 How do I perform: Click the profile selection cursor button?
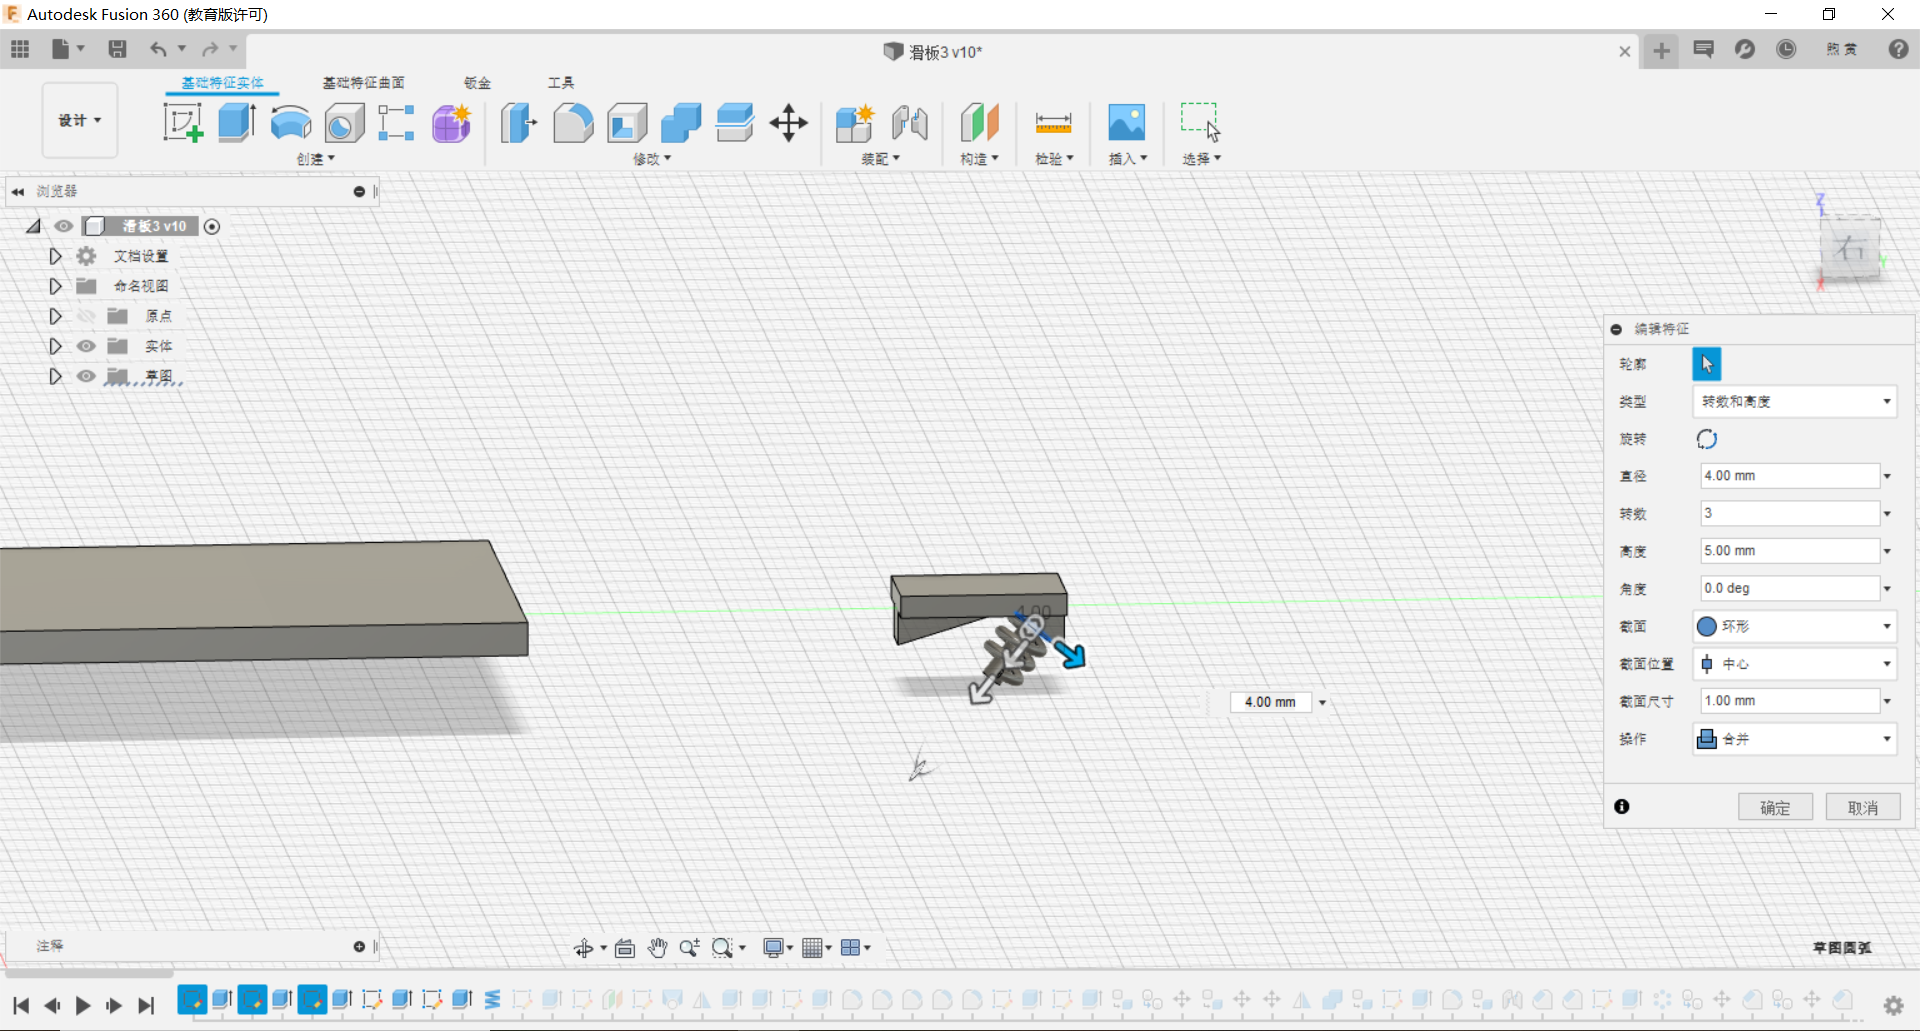(1707, 364)
